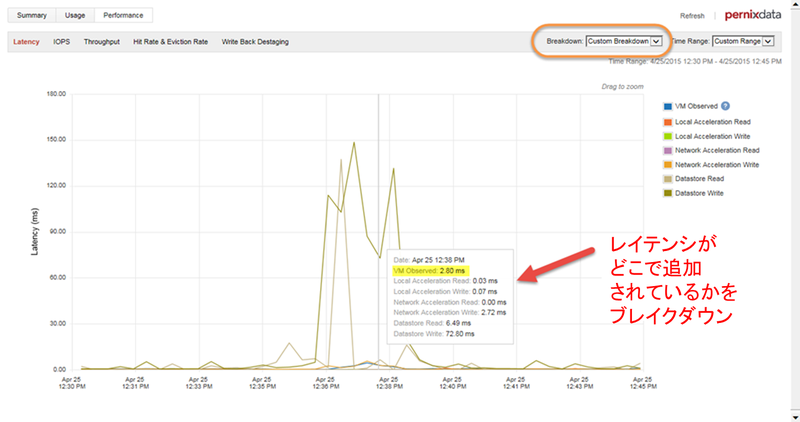Click the Local Acceleration Write legend label
Viewport: 800px width, 422px height.
(712, 136)
